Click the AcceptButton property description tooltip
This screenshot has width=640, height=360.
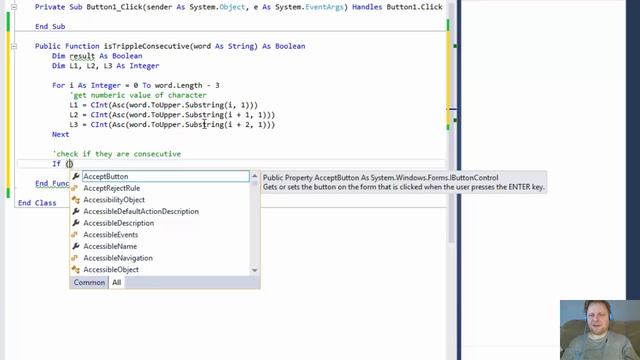pos(403,182)
